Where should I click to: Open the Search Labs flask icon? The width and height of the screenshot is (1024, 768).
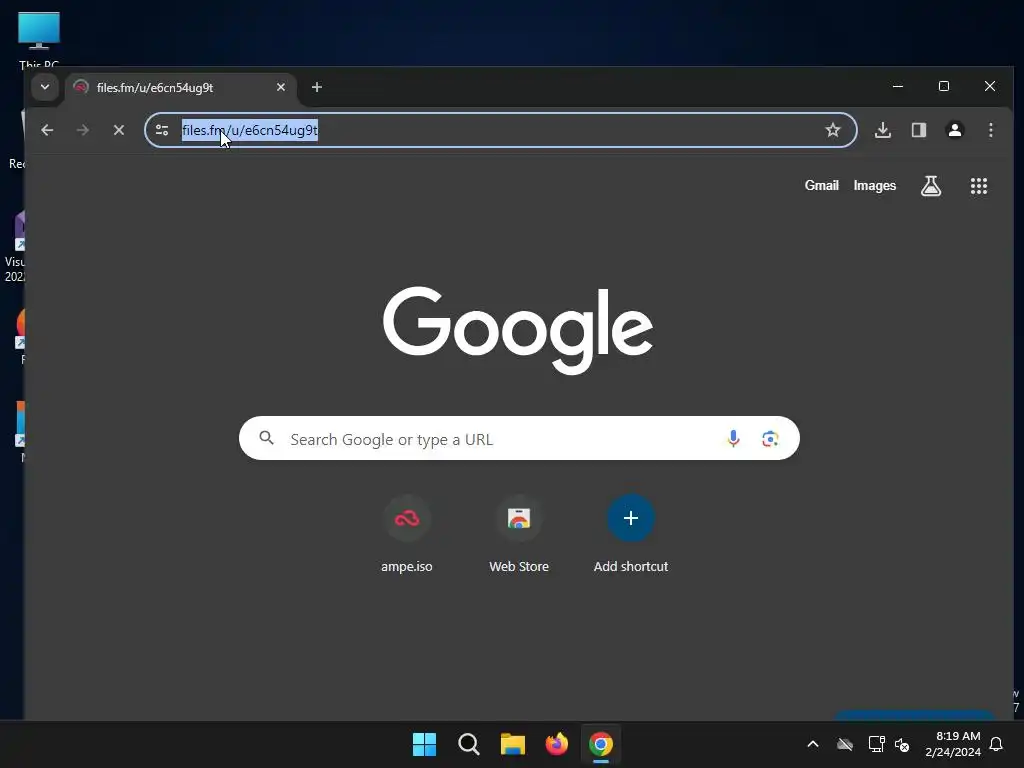click(931, 185)
